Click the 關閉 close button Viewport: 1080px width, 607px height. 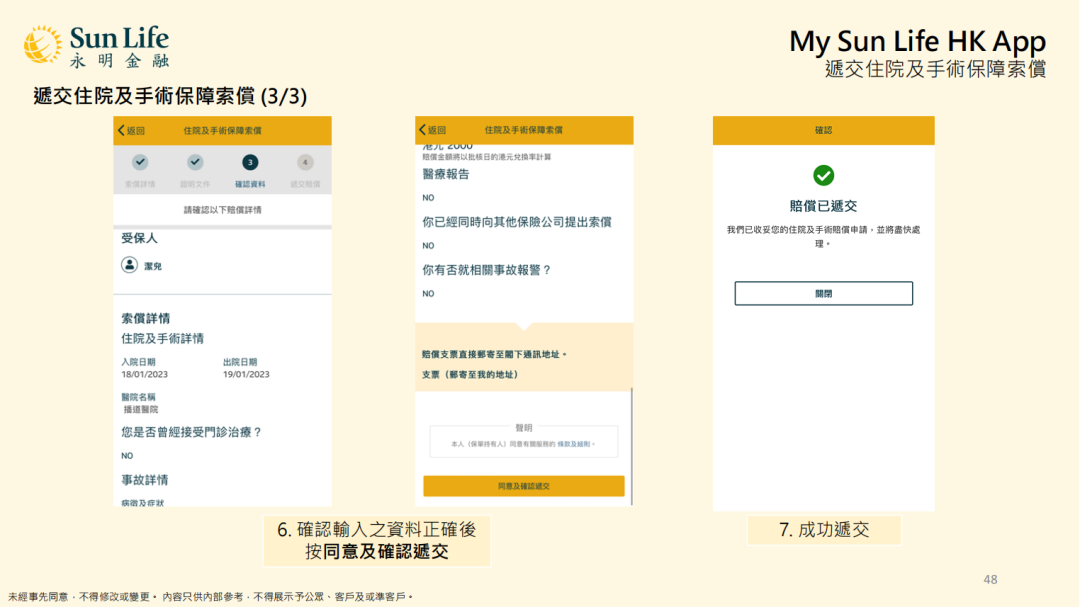823,294
